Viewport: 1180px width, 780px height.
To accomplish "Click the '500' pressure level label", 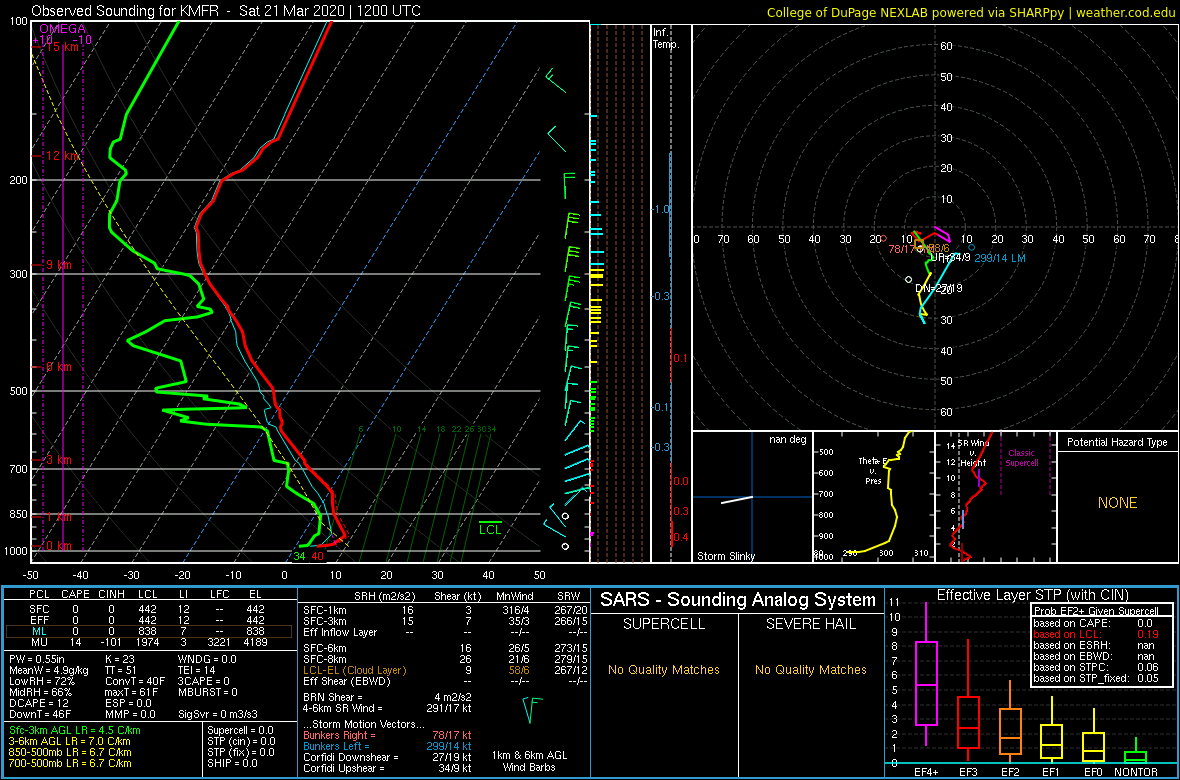I will coord(17,391).
